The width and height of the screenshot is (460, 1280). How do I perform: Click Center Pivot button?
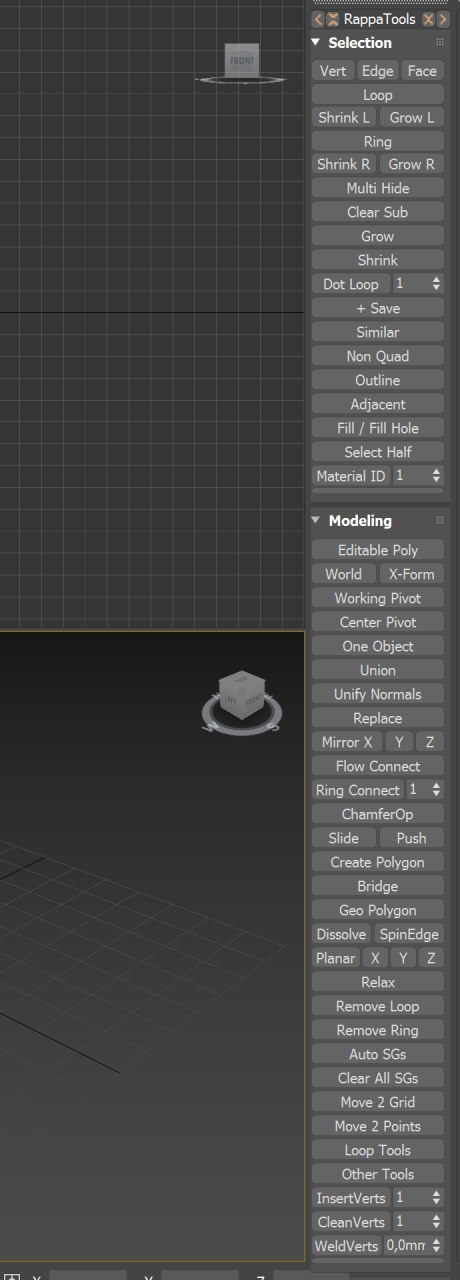pos(378,622)
